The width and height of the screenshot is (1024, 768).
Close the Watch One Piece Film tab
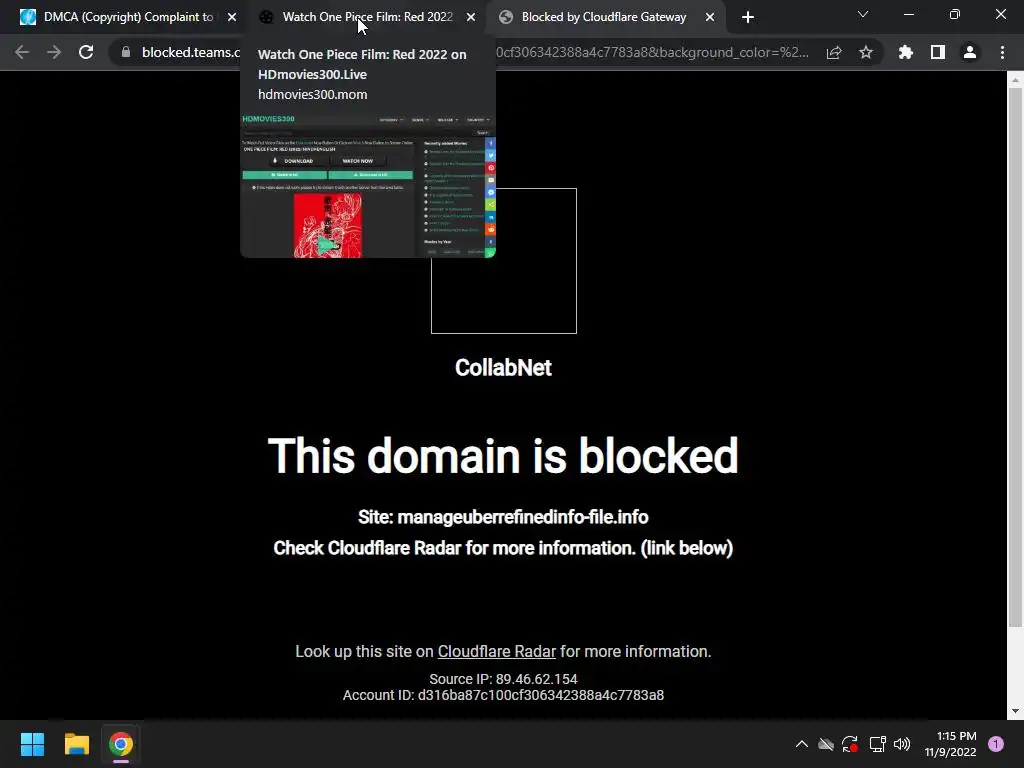471,18
